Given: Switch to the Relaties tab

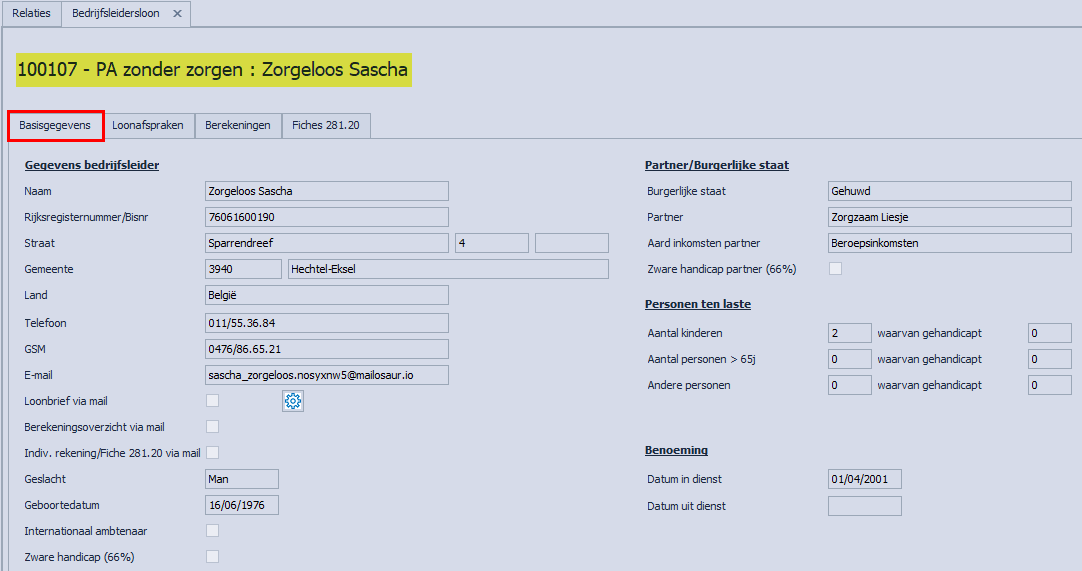Looking at the screenshot, I should click(31, 14).
